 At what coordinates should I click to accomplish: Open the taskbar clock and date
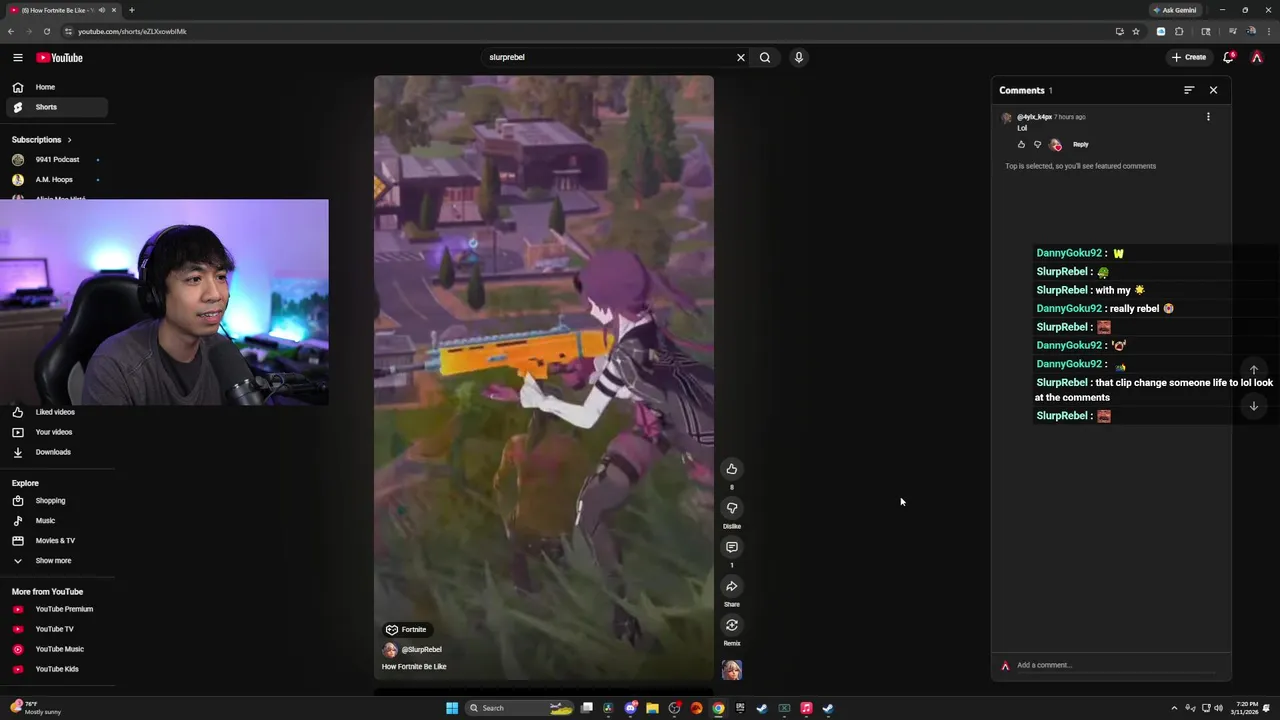(1247, 708)
